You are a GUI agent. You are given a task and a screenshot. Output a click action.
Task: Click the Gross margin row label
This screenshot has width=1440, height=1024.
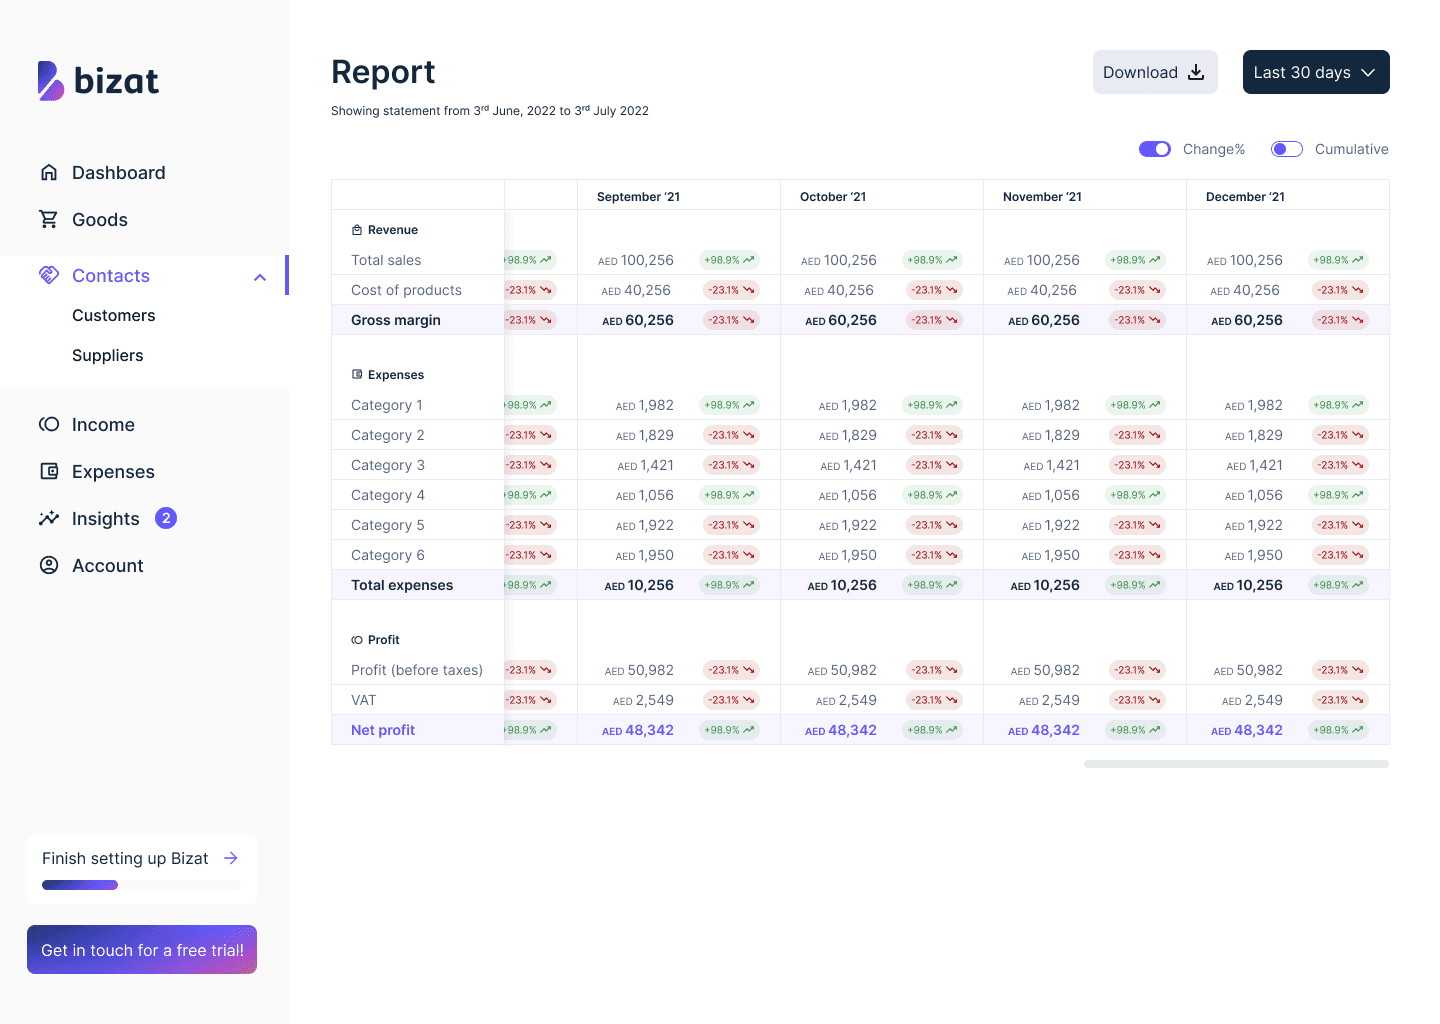(x=396, y=320)
